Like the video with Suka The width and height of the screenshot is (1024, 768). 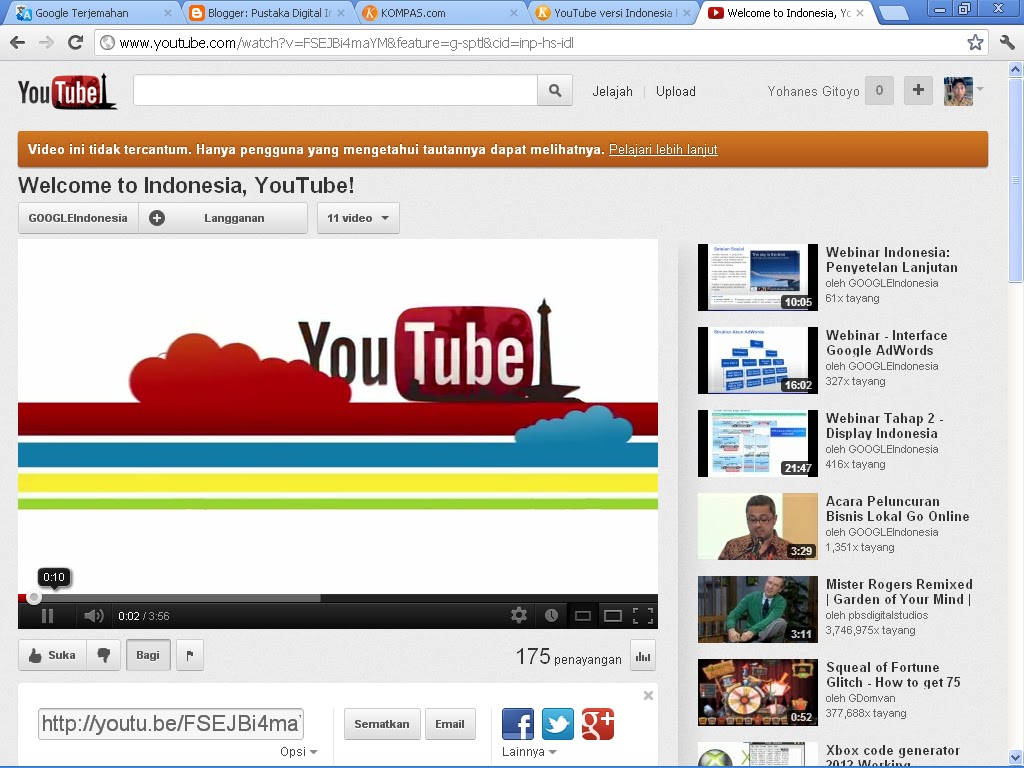[x=52, y=655]
